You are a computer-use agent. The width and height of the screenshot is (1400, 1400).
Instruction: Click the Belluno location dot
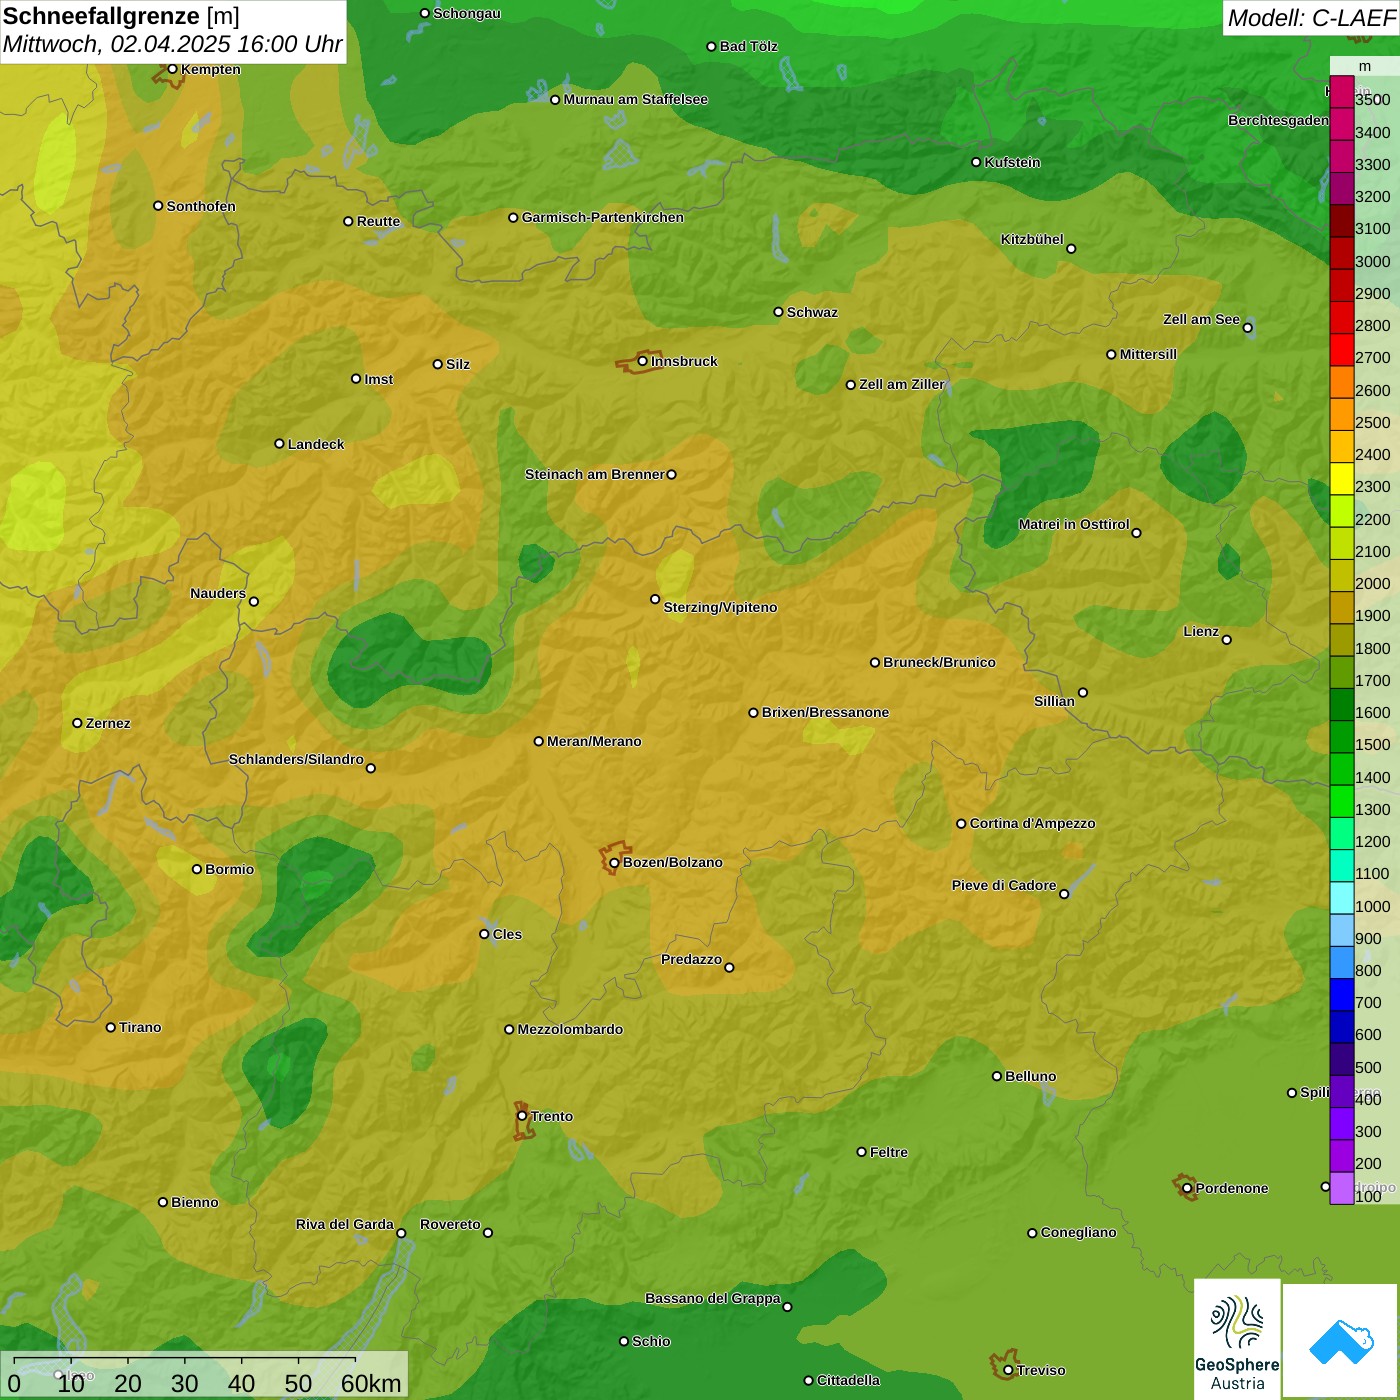pos(996,1076)
